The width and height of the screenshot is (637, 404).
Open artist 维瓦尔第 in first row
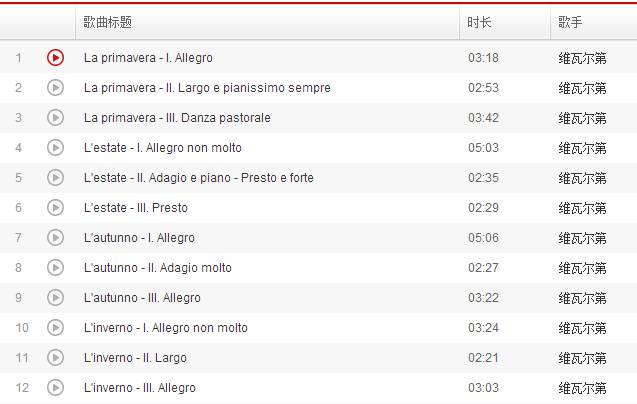[x=582, y=58]
